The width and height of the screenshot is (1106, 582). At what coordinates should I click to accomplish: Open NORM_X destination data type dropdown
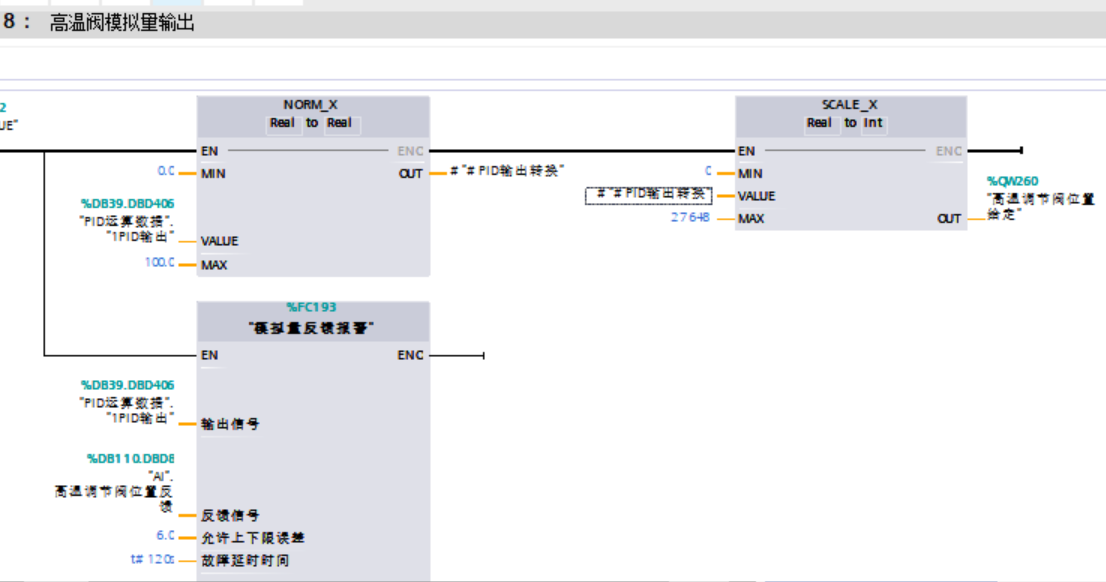coord(342,123)
